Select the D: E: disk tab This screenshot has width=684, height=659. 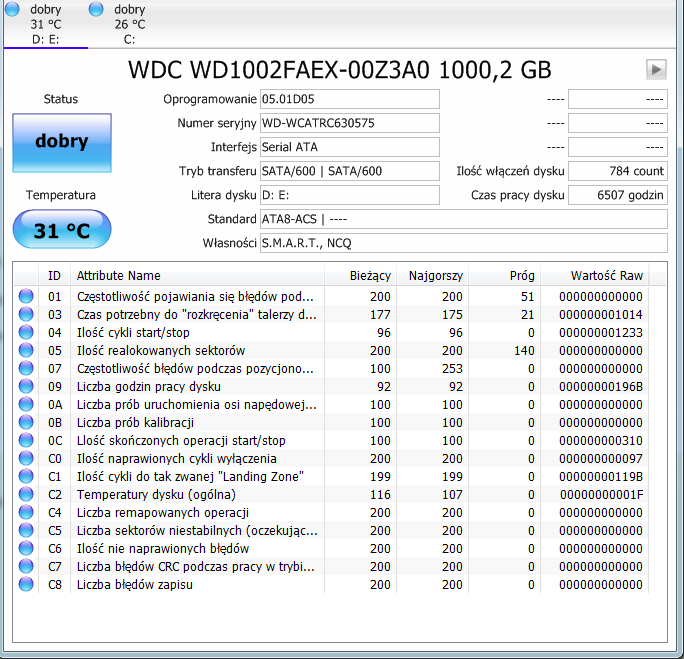(x=46, y=24)
